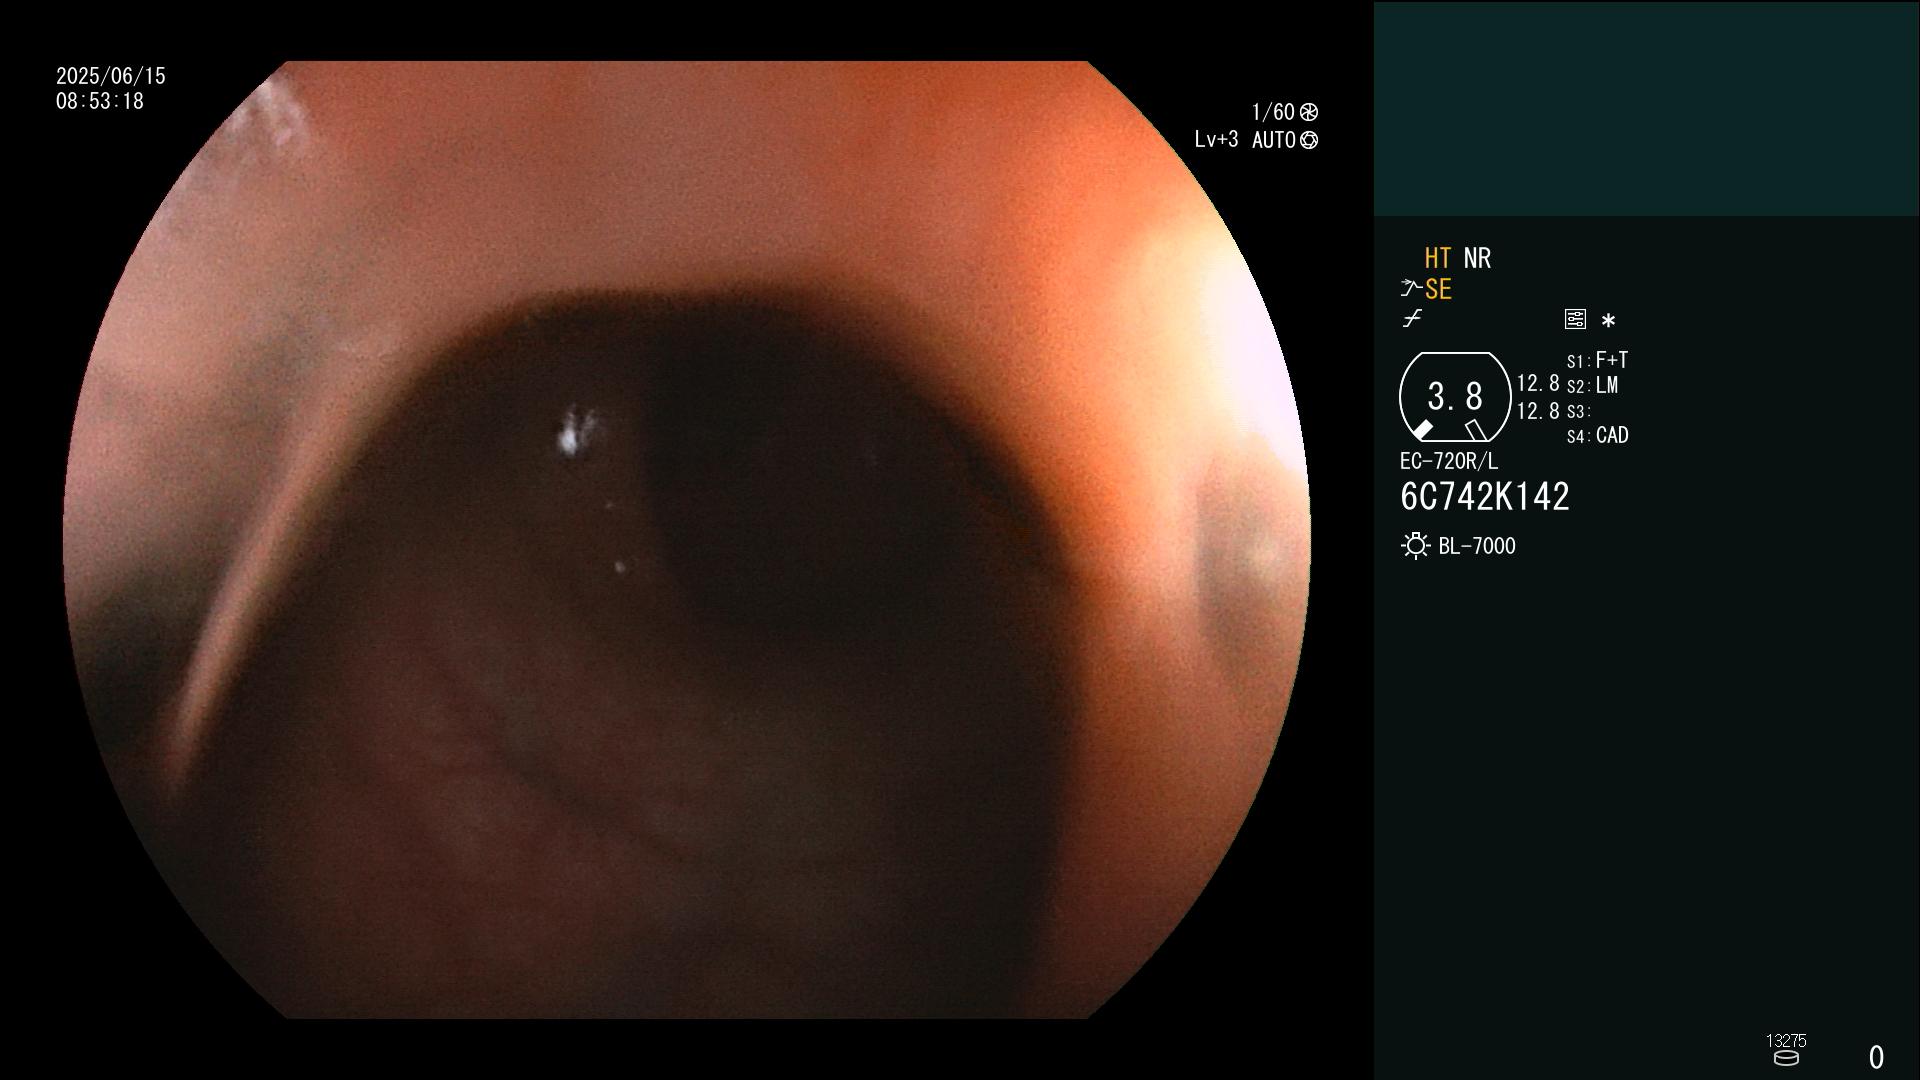The height and width of the screenshot is (1080, 1920).
Task: Click the BL-7000 light source label
Action: (1477, 546)
